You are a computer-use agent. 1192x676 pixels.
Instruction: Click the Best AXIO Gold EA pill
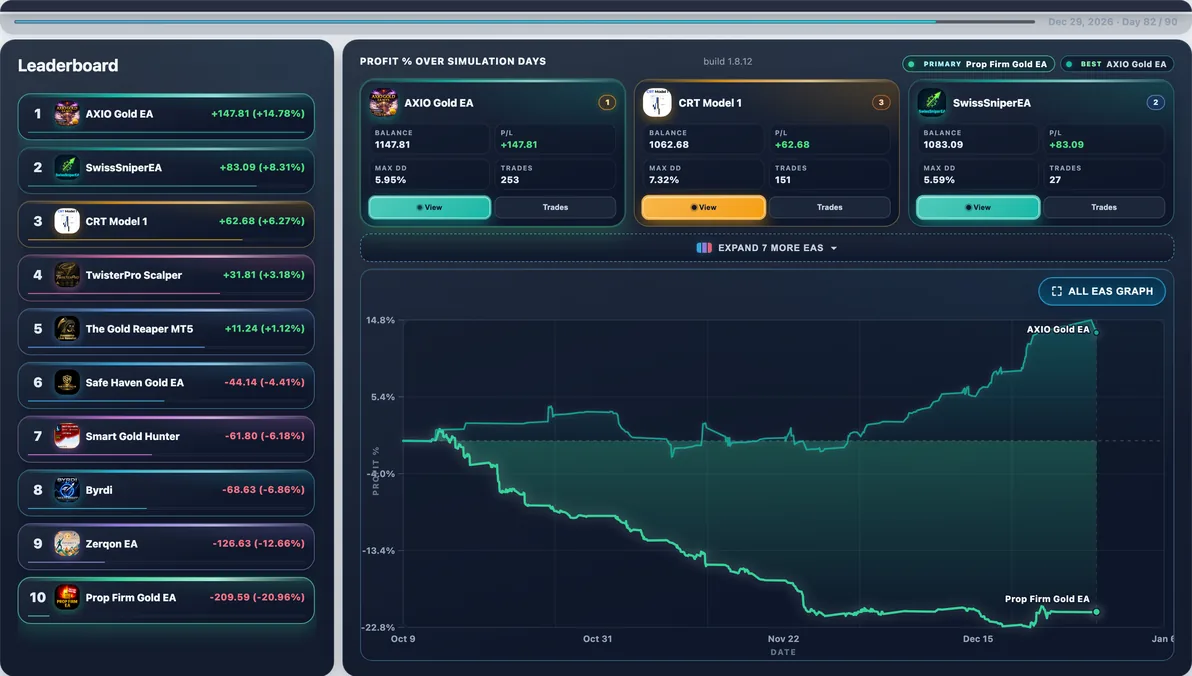pyautogui.click(x=1116, y=64)
